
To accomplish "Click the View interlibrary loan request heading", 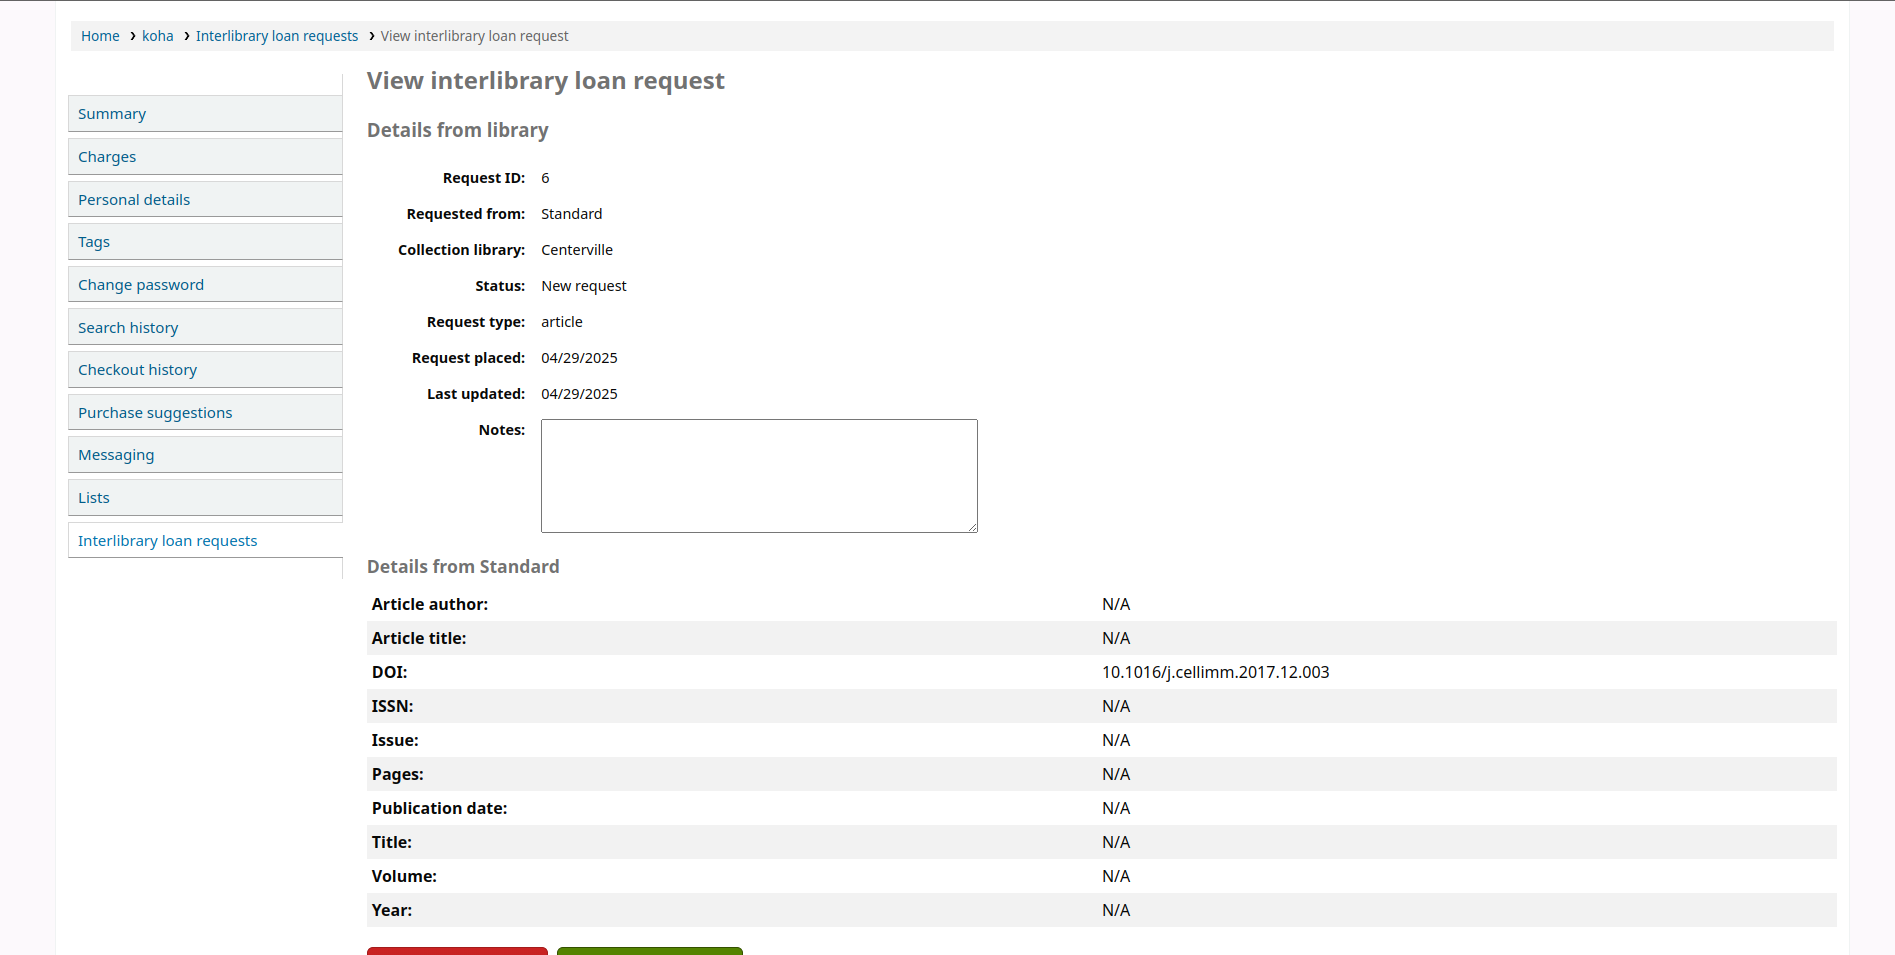I will 545,81.
